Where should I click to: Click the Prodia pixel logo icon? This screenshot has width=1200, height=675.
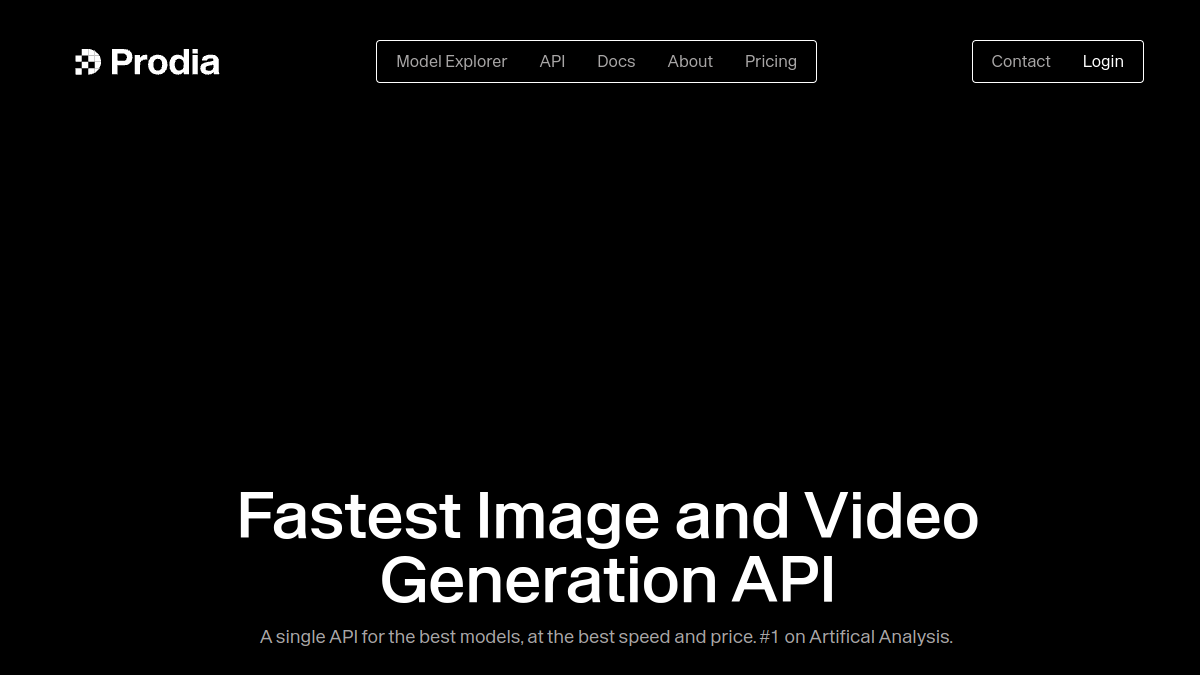point(88,62)
